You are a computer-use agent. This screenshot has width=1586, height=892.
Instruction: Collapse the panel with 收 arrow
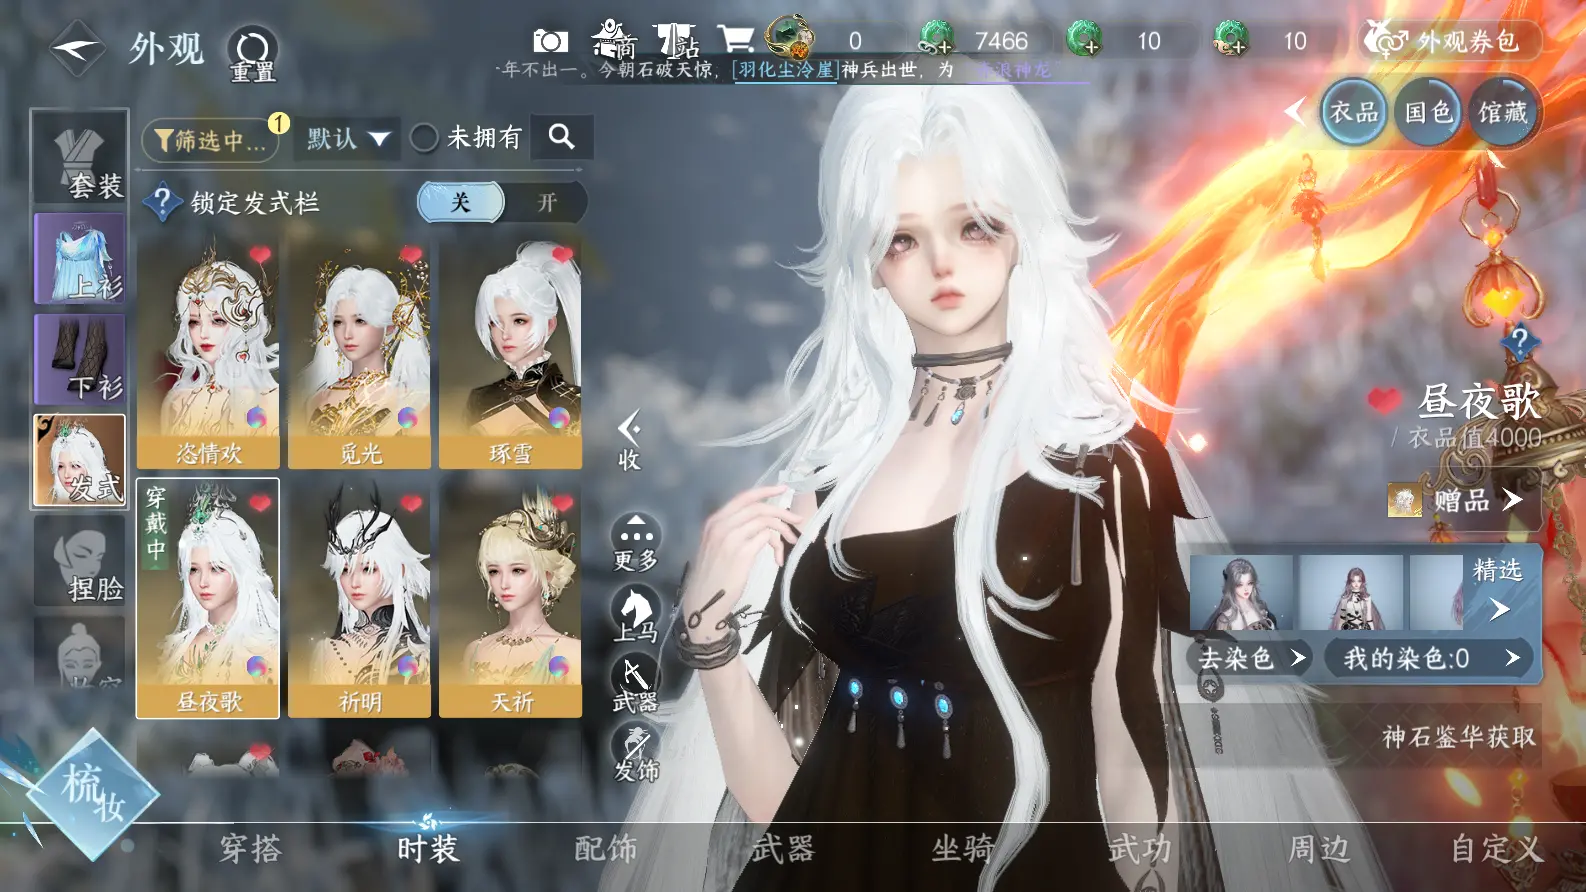[x=629, y=440]
